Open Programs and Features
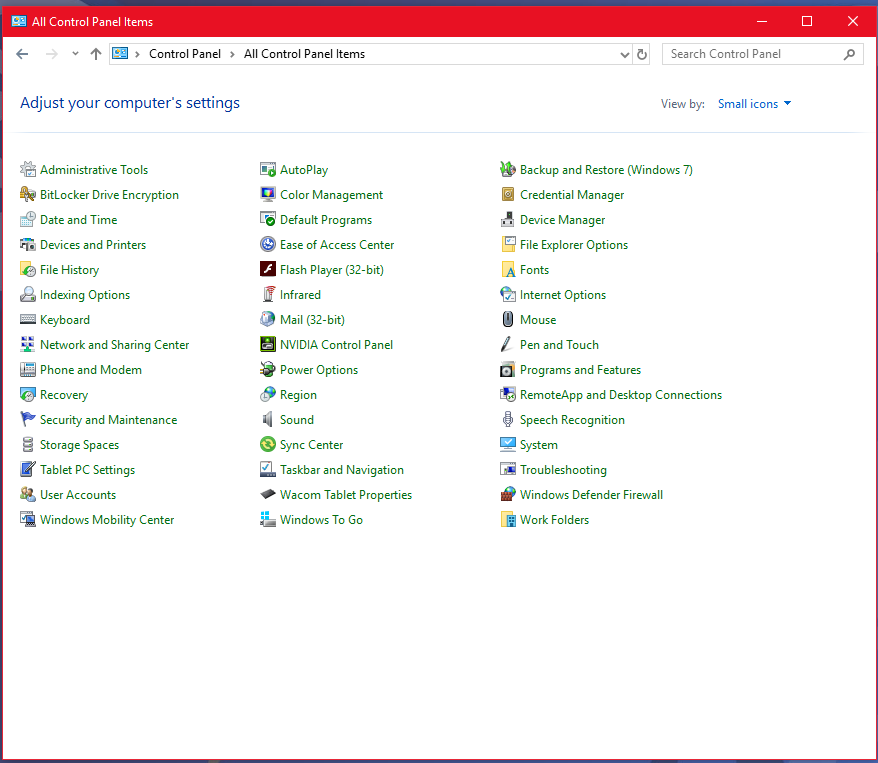 click(580, 370)
